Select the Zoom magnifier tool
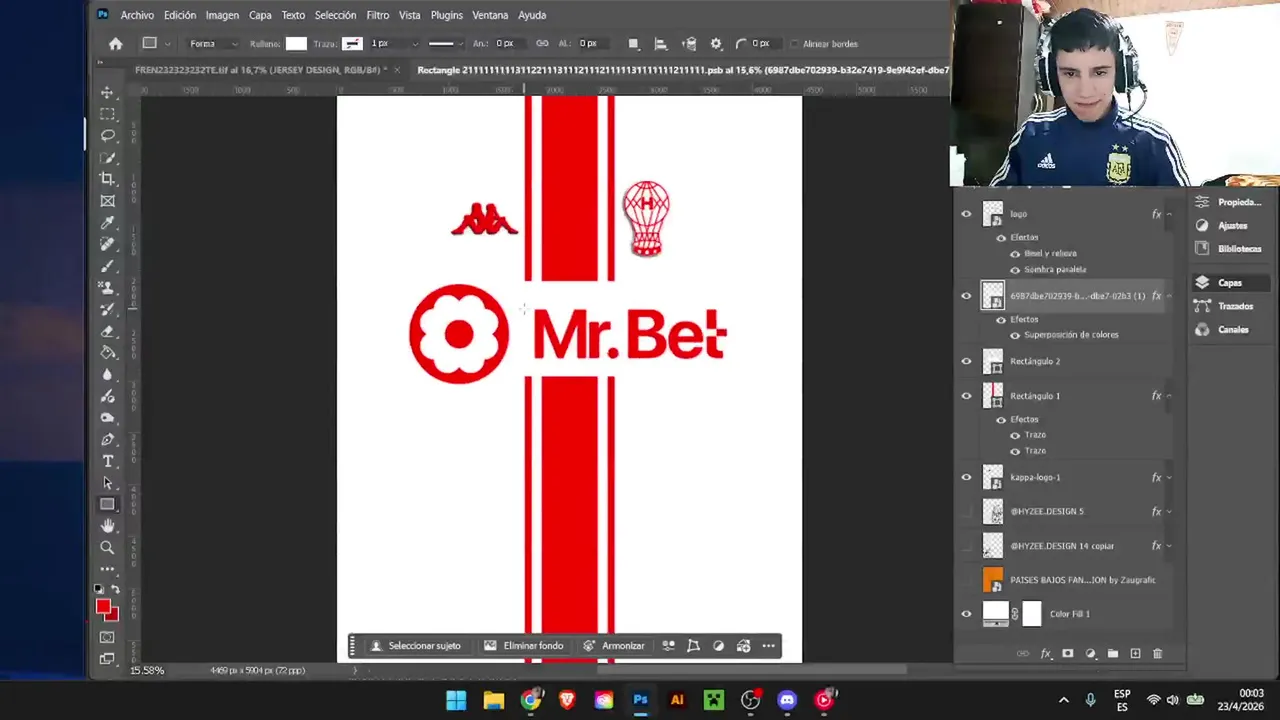Viewport: 1280px width, 720px height. point(107,548)
